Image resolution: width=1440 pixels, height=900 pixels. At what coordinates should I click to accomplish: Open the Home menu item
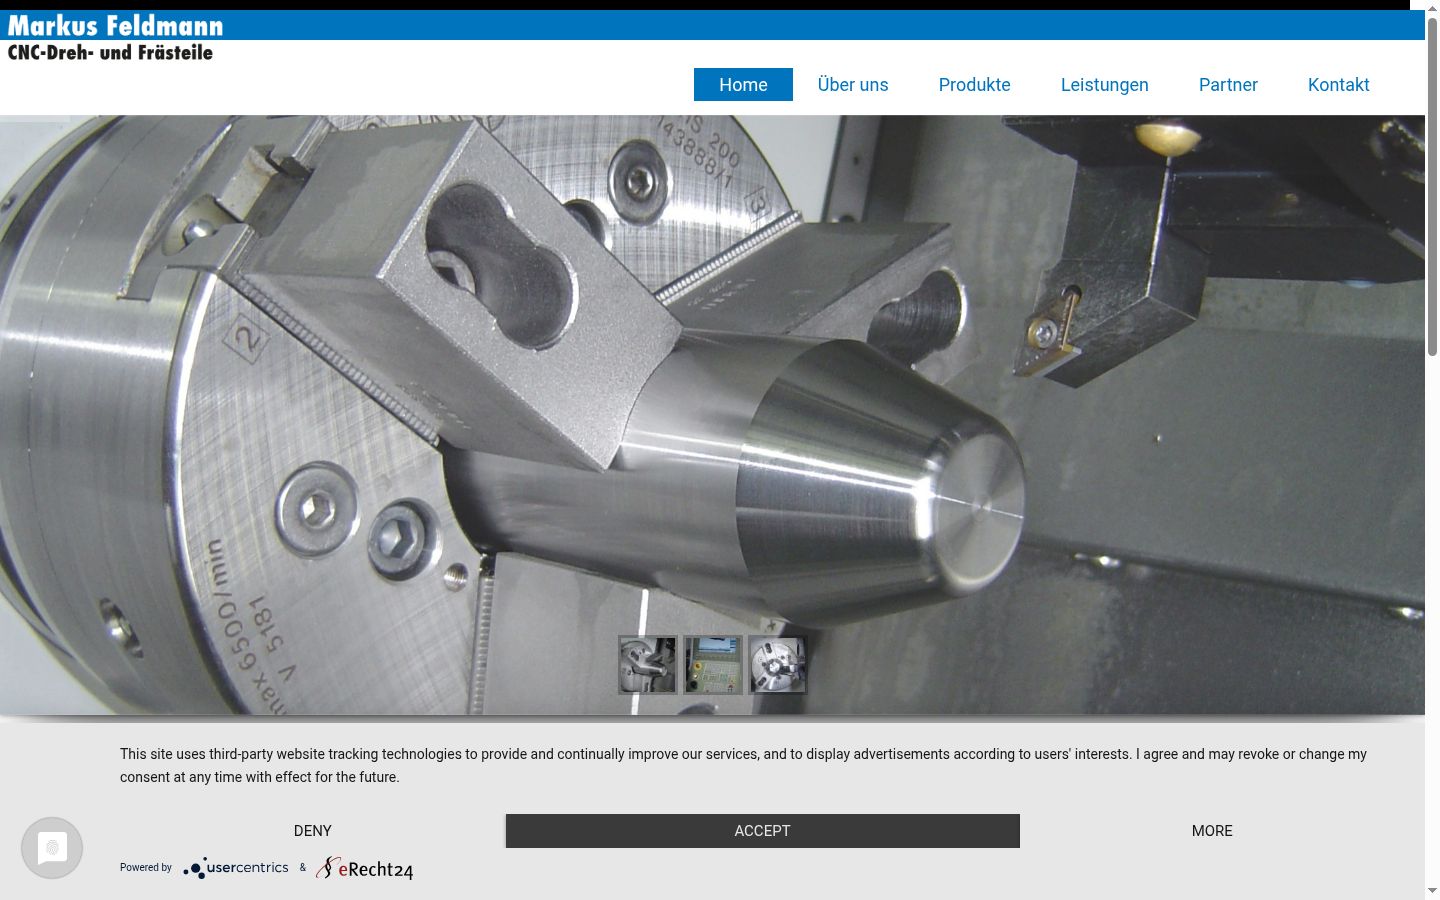pyautogui.click(x=743, y=85)
